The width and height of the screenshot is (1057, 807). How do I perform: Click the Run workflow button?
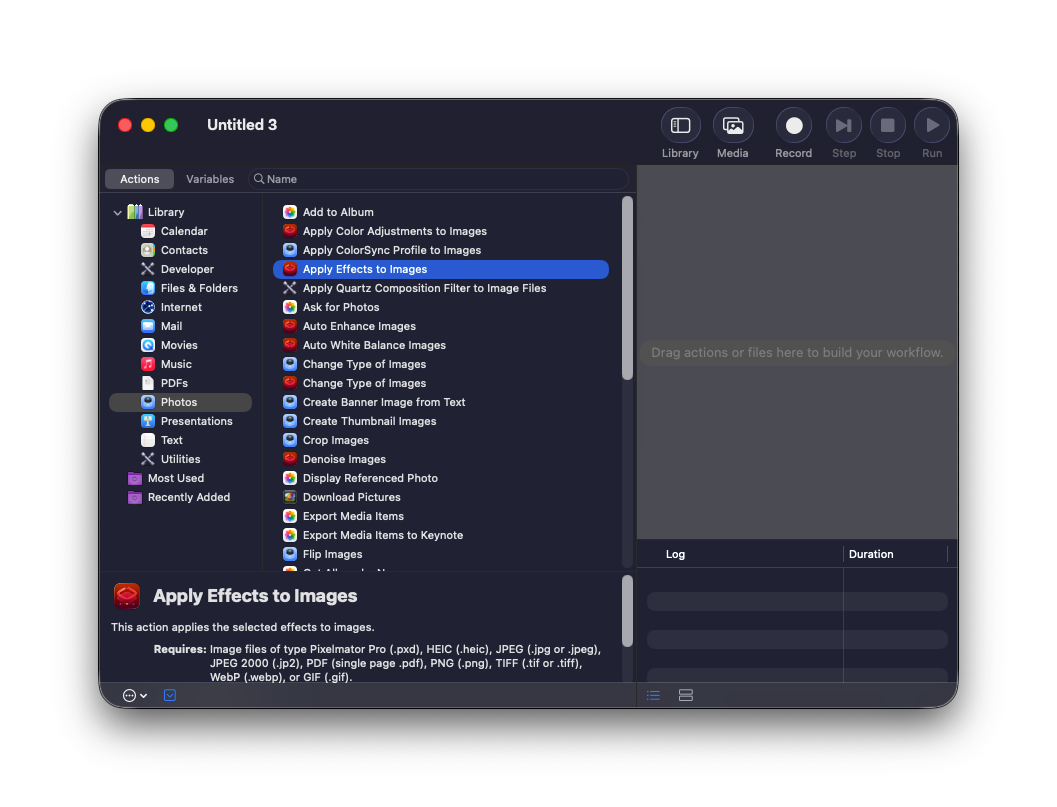tap(931, 126)
